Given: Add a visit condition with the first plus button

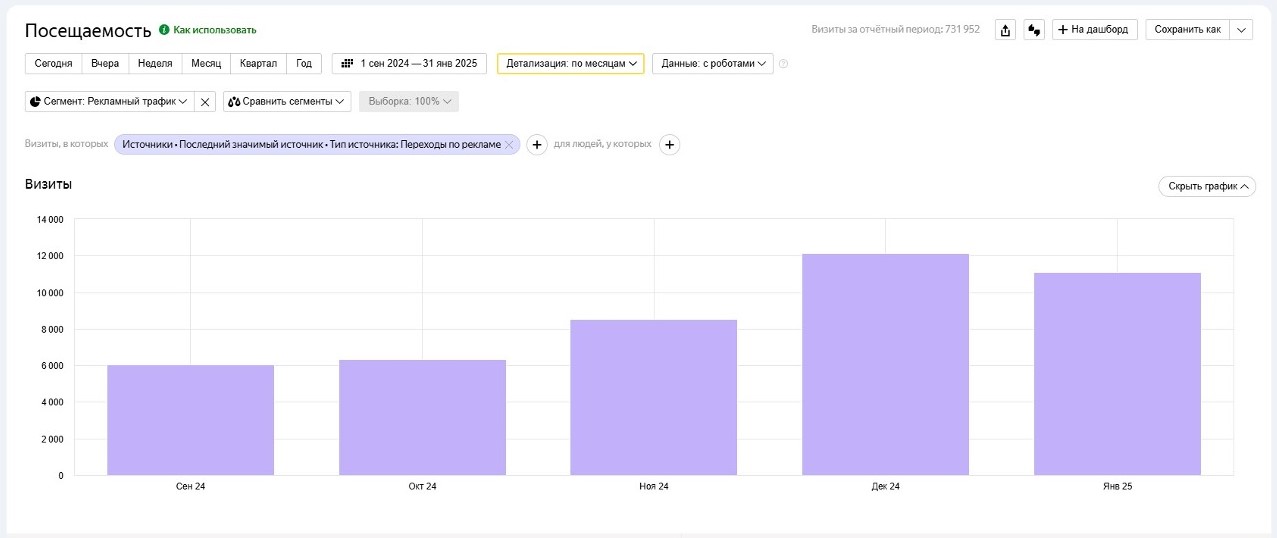Looking at the screenshot, I should click(x=537, y=145).
